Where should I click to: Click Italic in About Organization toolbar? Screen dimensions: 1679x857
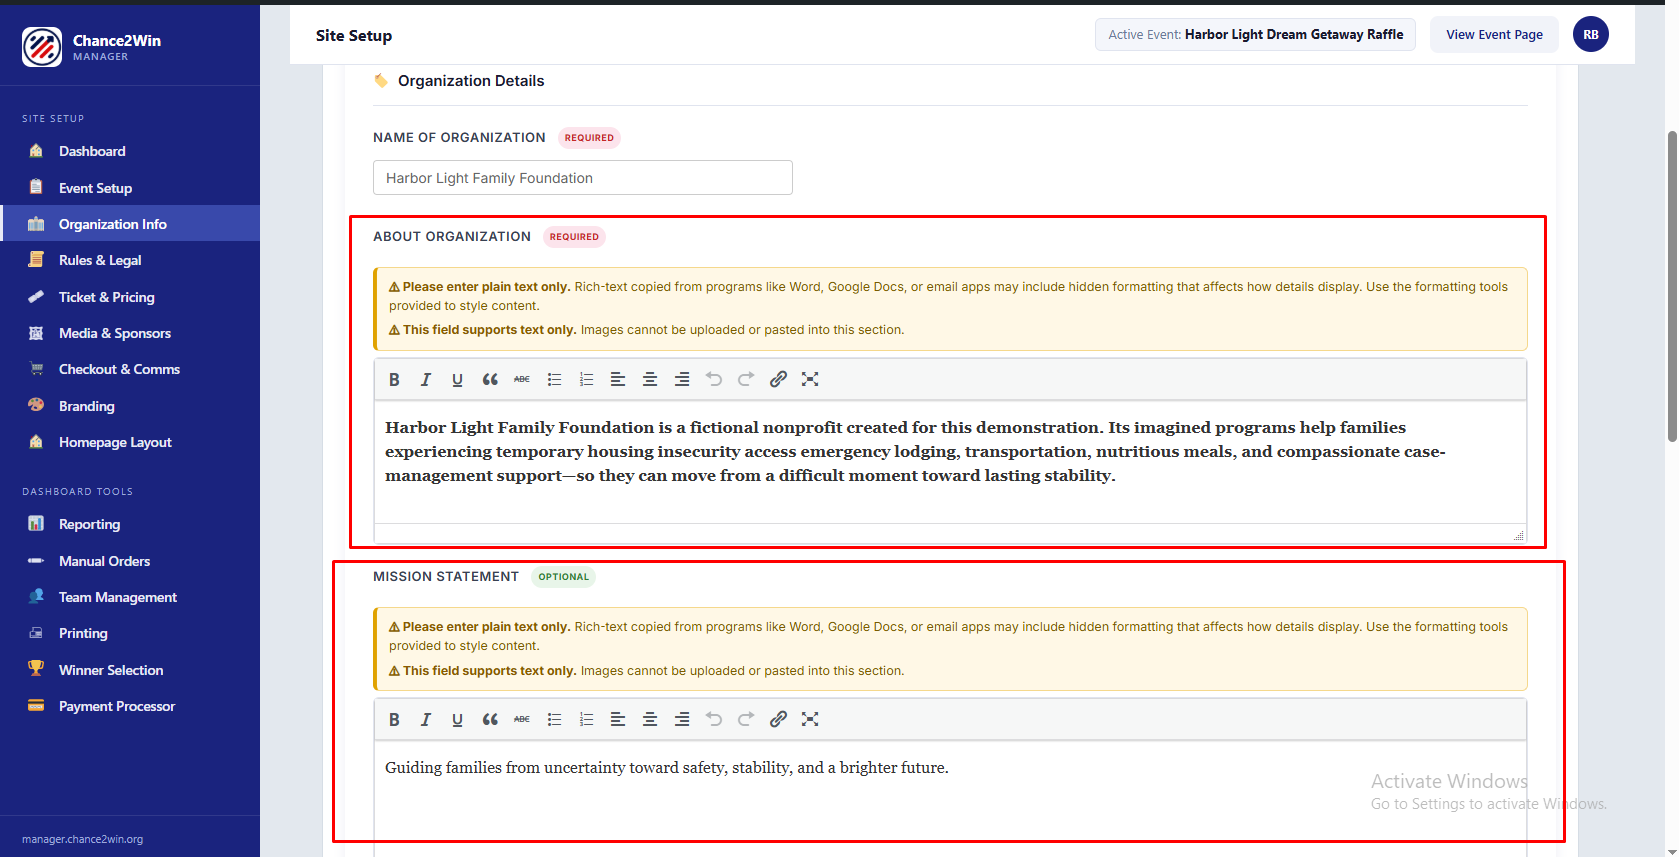click(426, 379)
